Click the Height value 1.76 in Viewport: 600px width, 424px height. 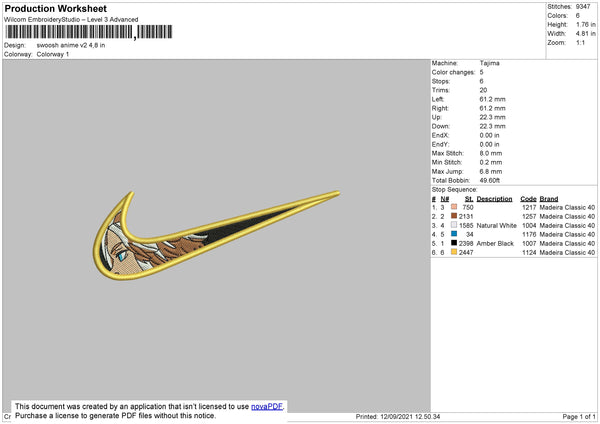pyautogui.click(x=585, y=24)
